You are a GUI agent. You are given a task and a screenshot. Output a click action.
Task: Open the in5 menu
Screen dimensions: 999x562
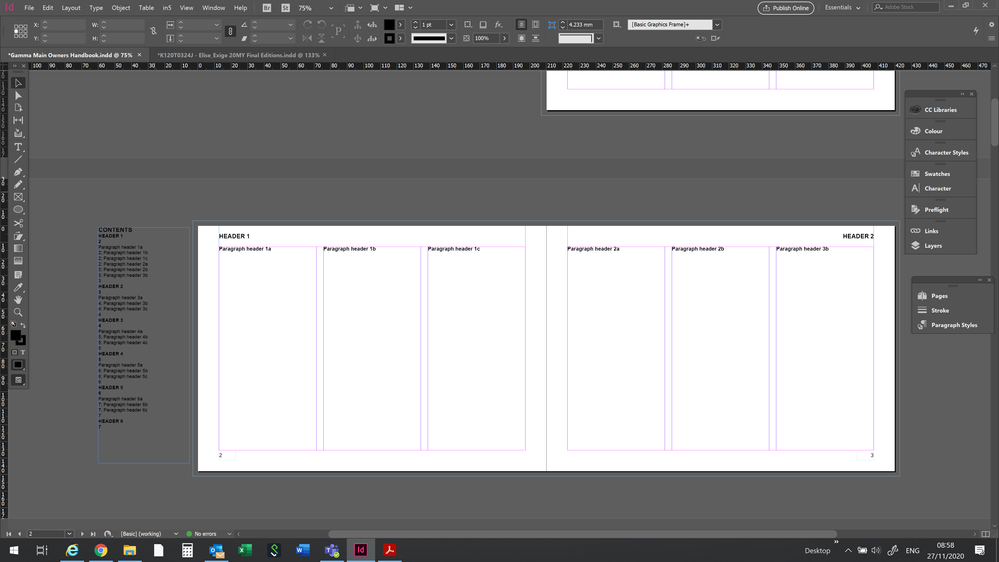pos(167,8)
